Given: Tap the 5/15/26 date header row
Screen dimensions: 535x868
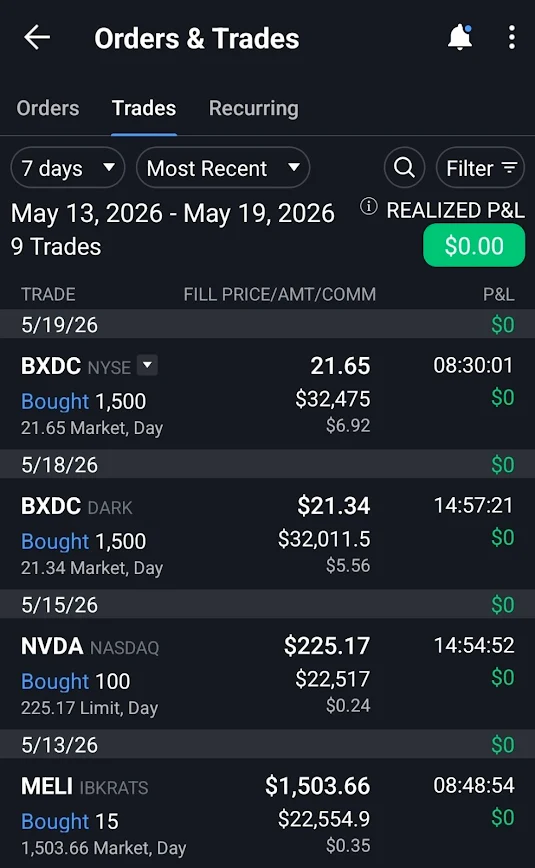Looking at the screenshot, I should [268, 604].
